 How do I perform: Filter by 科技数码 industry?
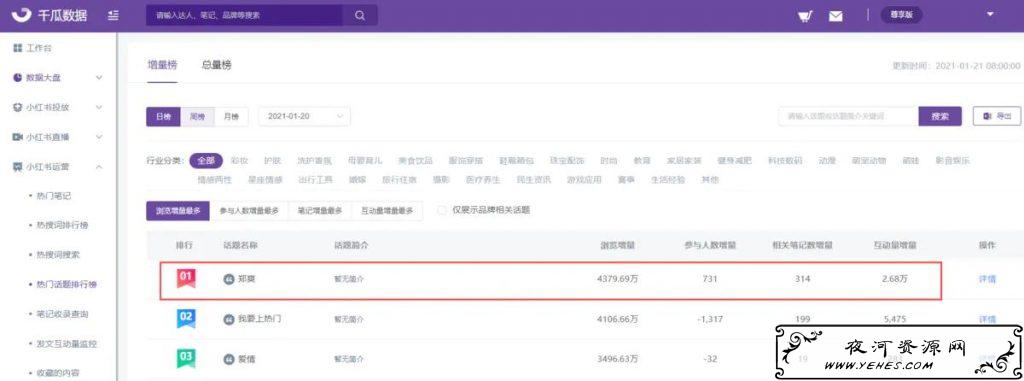(x=785, y=161)
